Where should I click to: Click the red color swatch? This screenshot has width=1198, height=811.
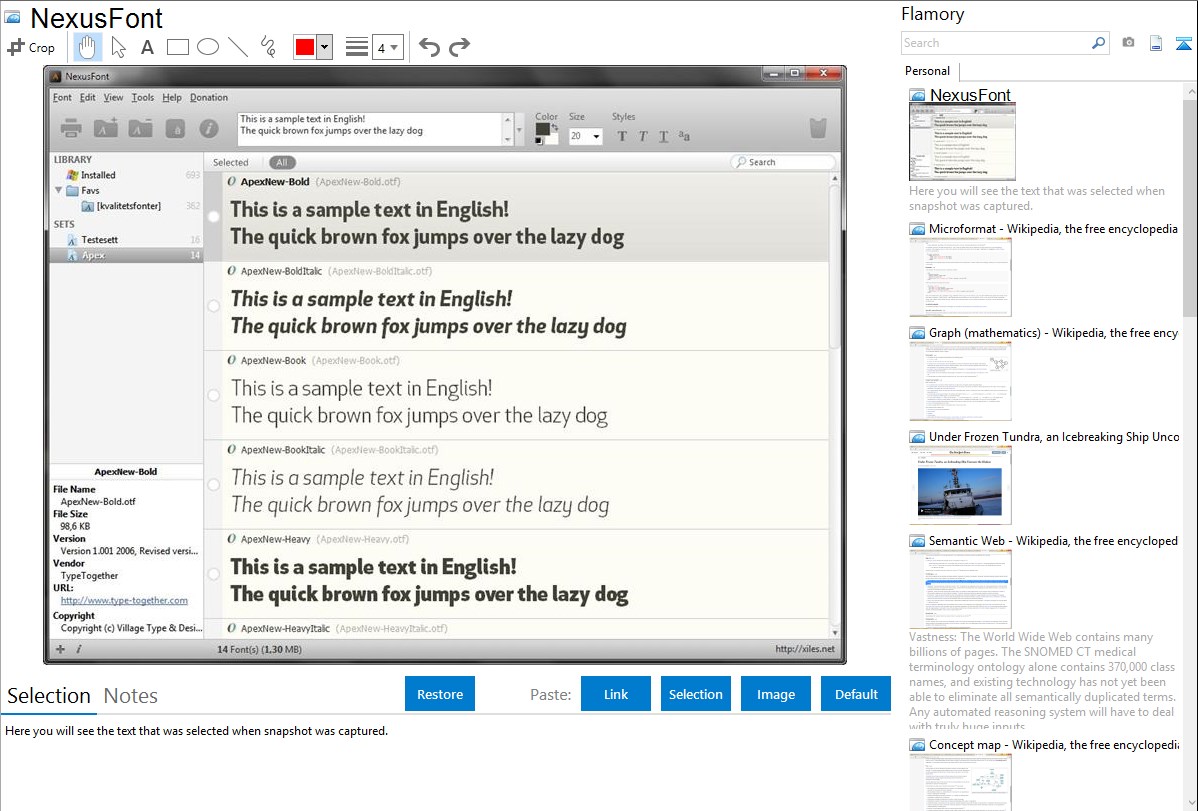304,47
